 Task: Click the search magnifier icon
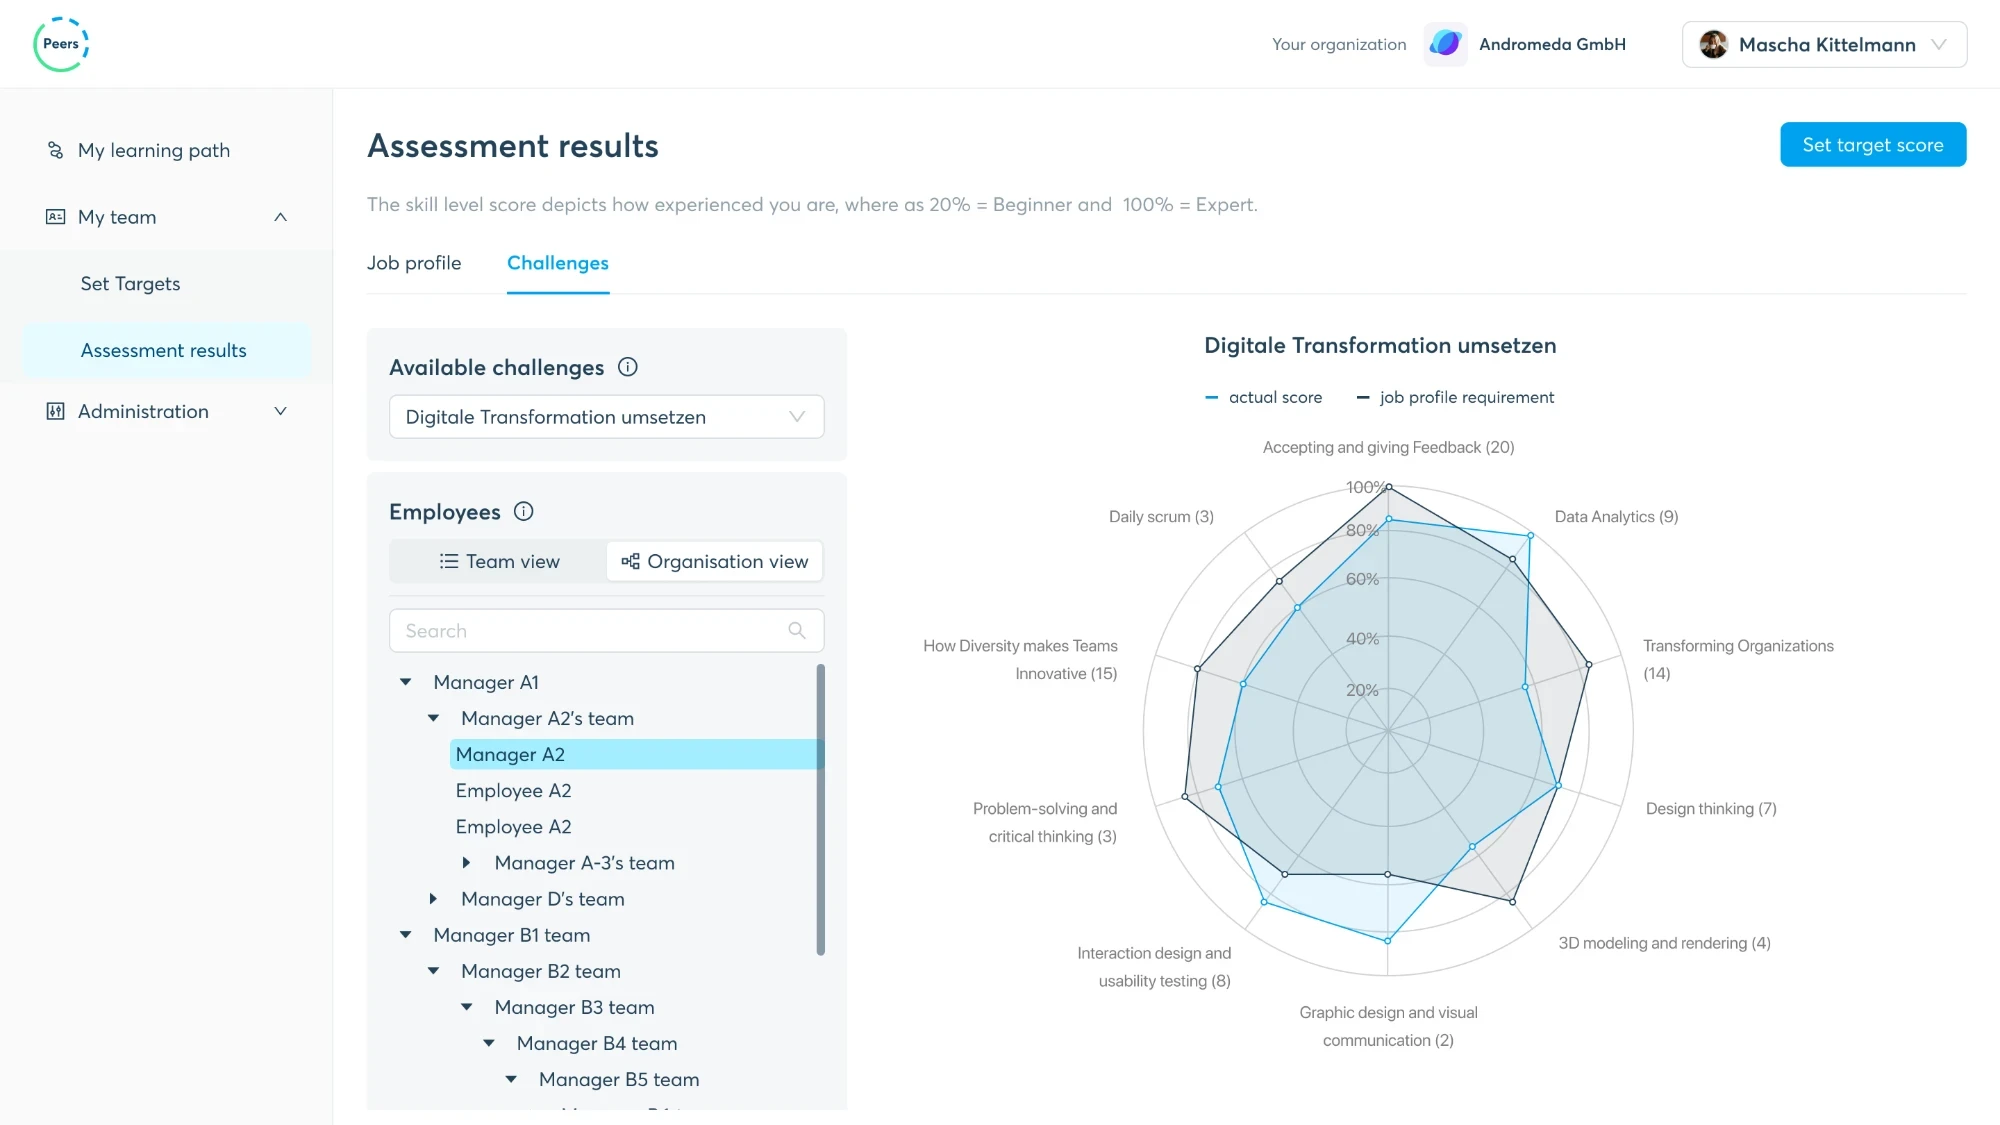797,630
